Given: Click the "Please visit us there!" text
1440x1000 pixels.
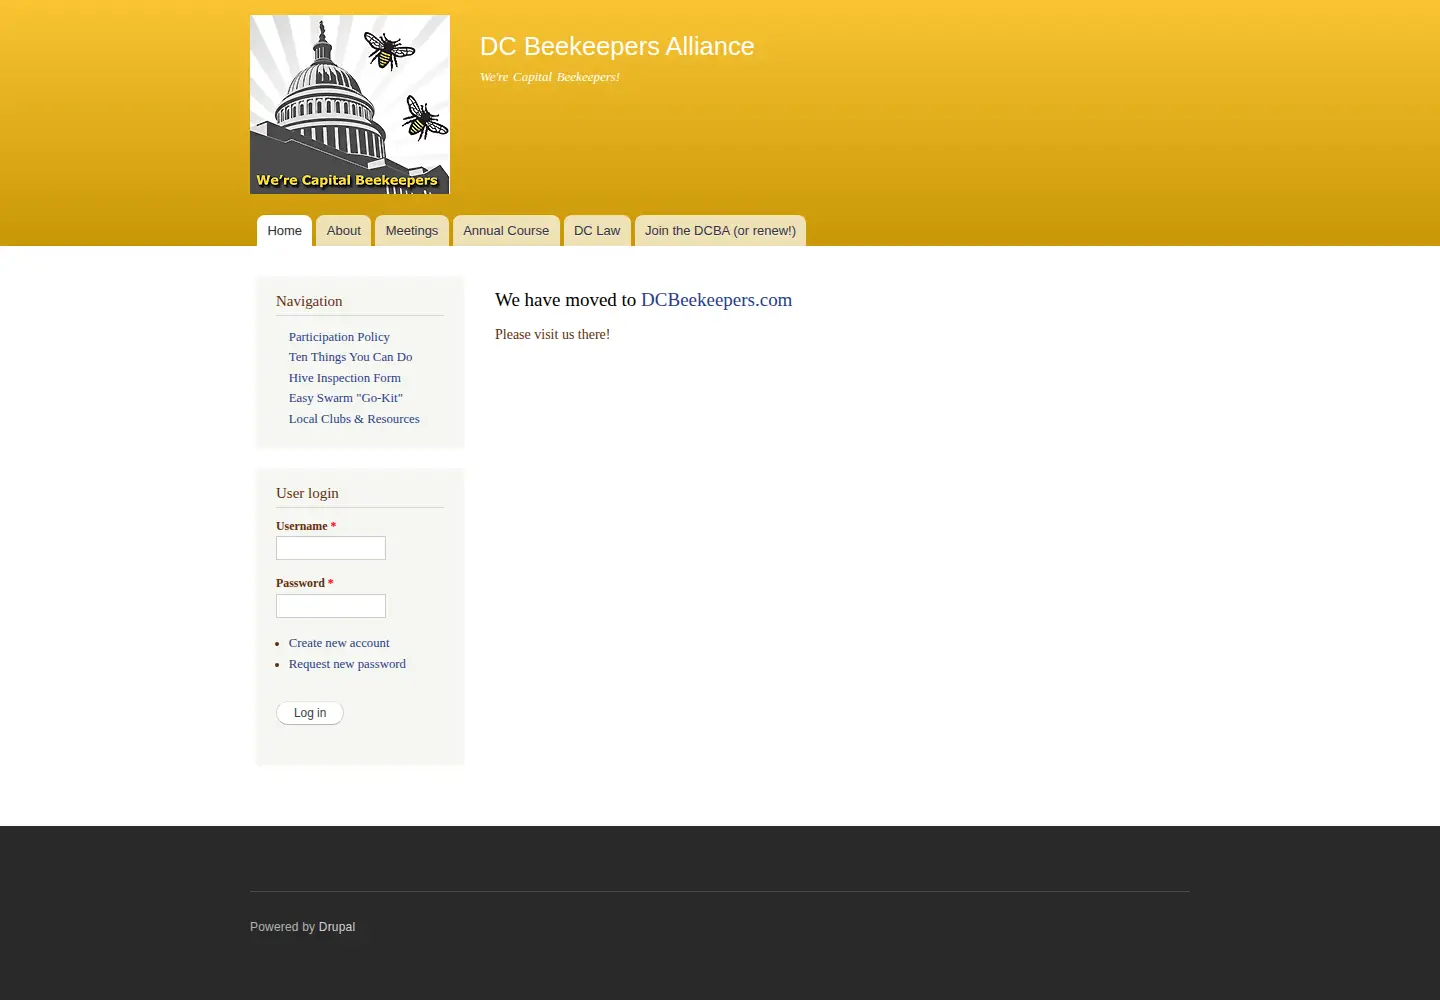Looking at the screenshot, I should pos(552,334).
